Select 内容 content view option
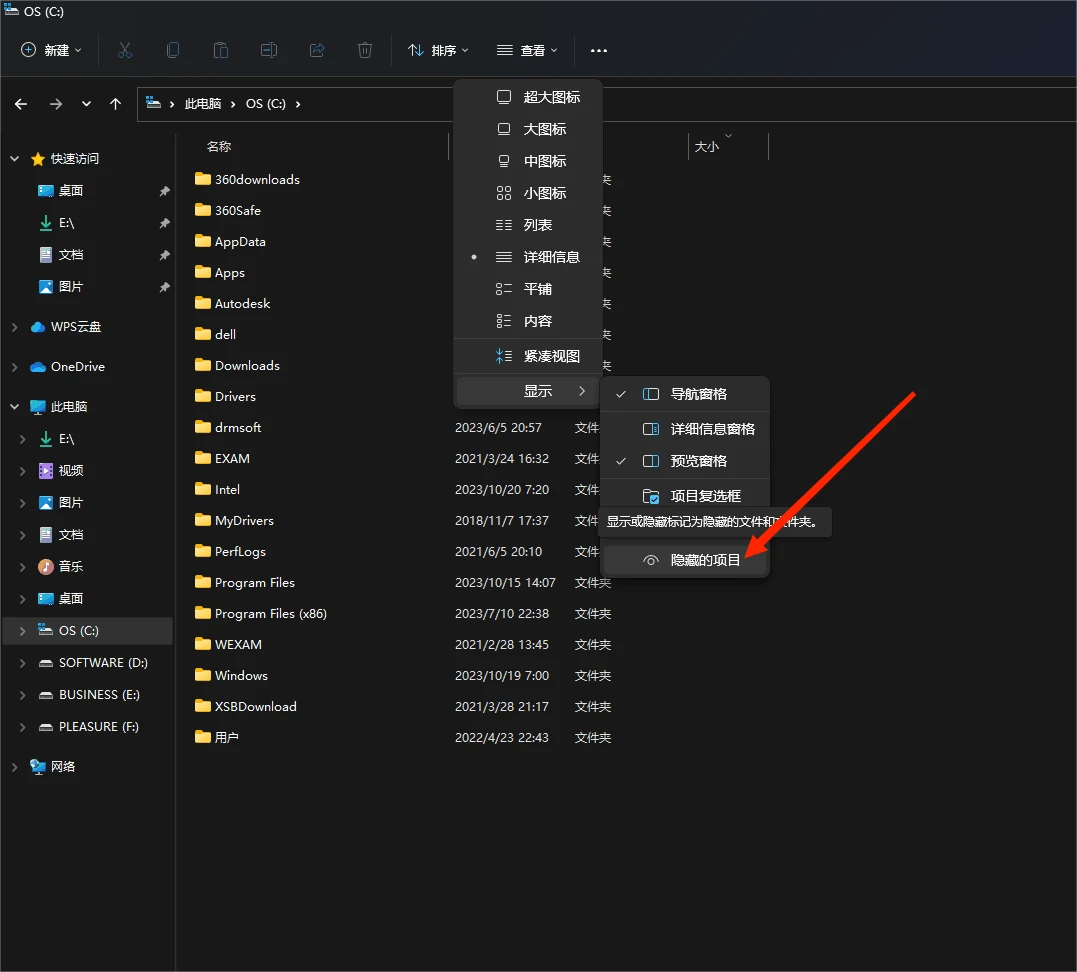1077x972 pixels. pyautogui.click(x=528, y=321)
